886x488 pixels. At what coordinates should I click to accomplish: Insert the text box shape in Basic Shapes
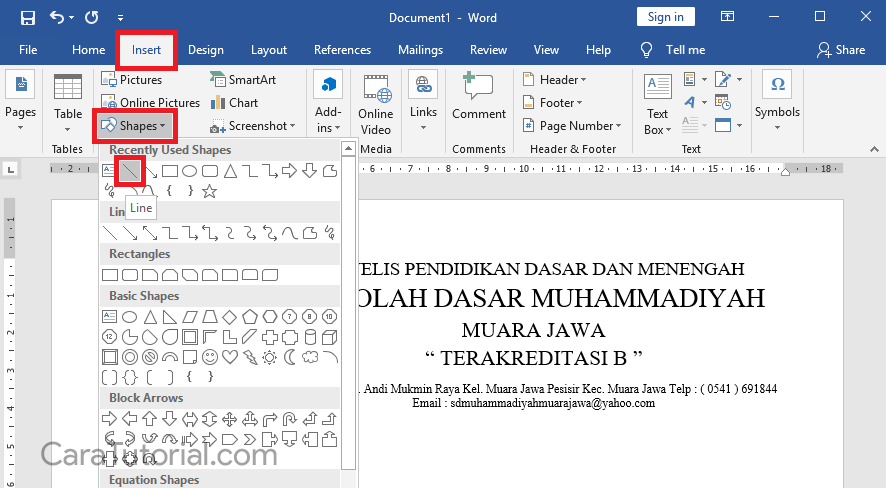[110, 317]
